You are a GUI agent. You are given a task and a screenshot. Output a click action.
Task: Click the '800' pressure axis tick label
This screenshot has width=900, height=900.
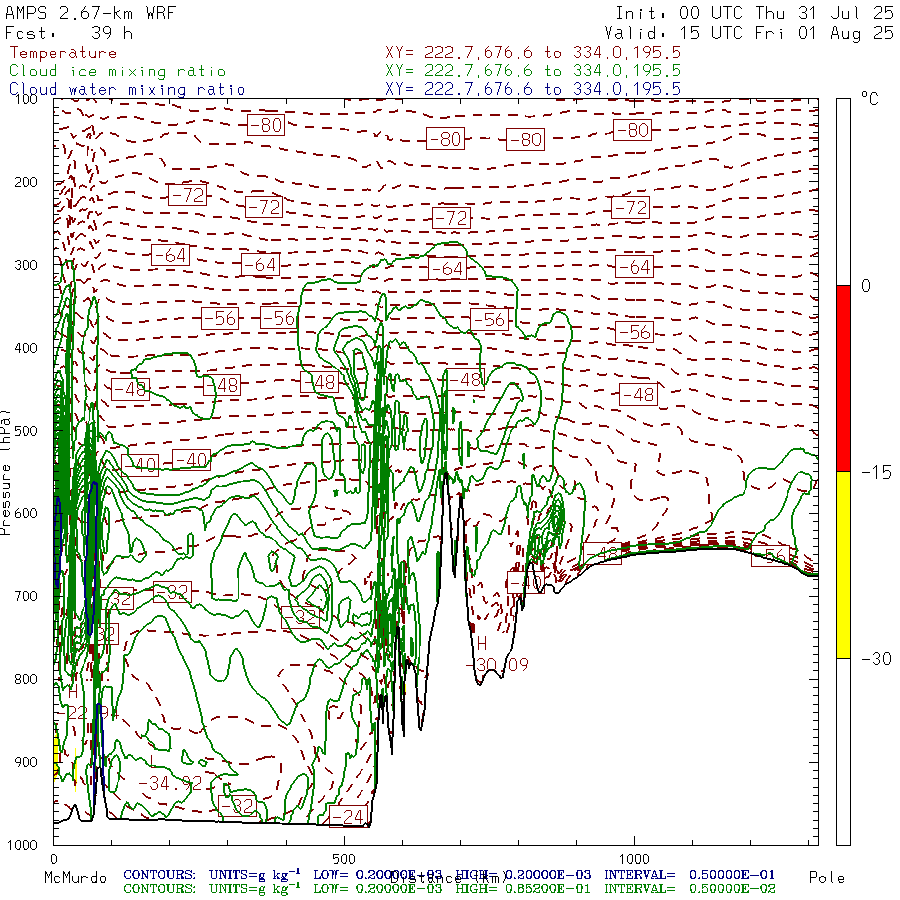tap(25, 680)
